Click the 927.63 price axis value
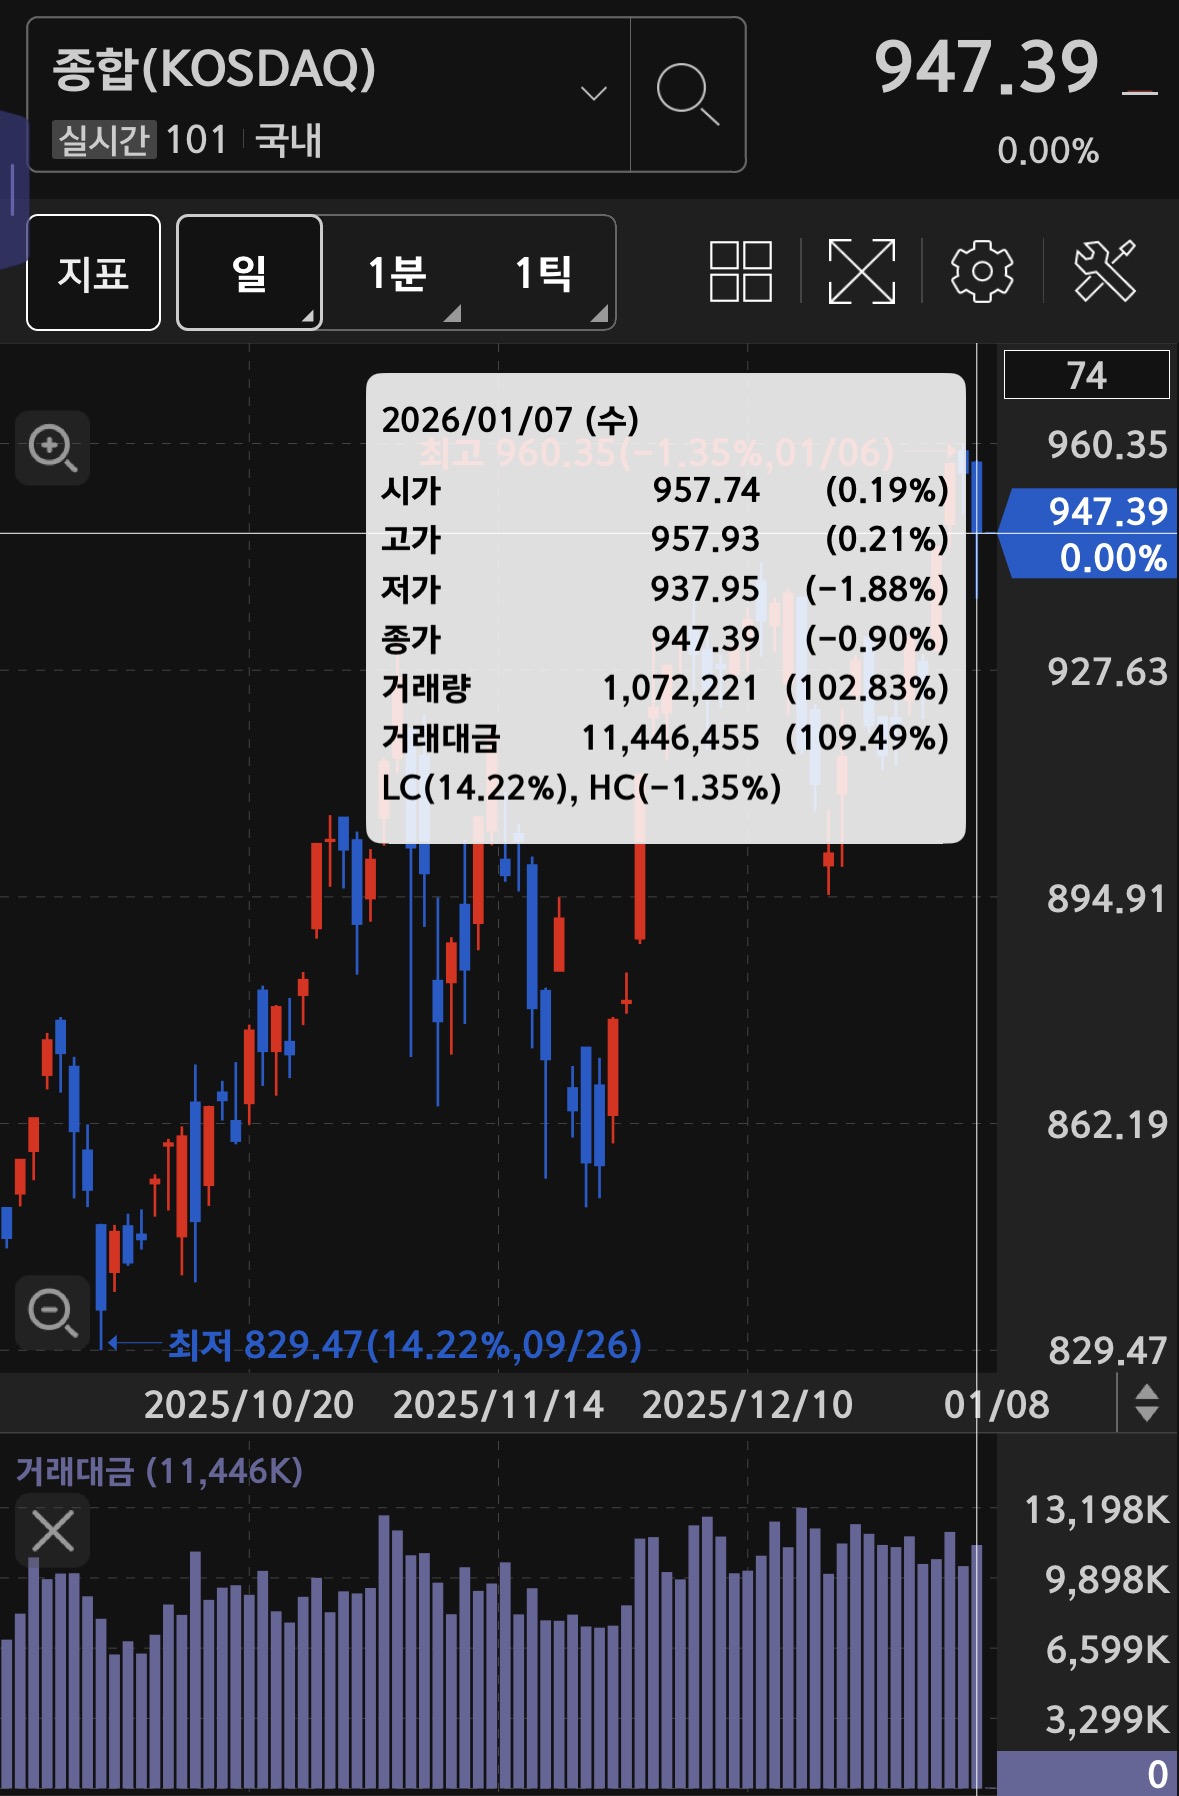Screen dimensions: 1179x1796 (x=1107, y=672)
